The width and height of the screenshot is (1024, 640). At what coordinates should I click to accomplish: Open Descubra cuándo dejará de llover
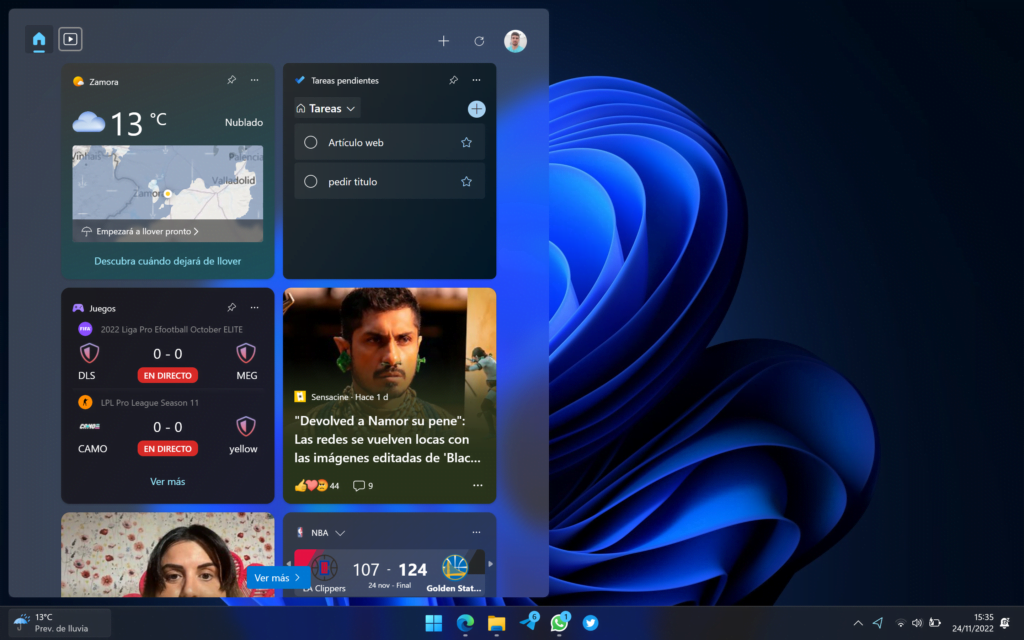point(167,260)
